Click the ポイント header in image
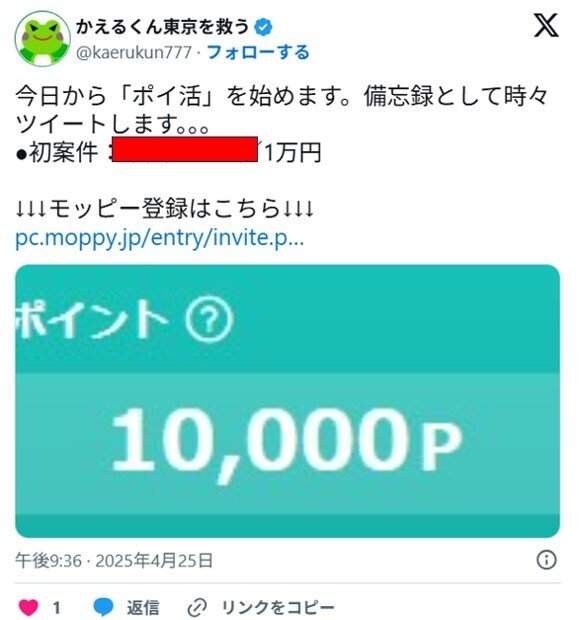Screen dimensions: 579x620 click(x=92, y=319)
